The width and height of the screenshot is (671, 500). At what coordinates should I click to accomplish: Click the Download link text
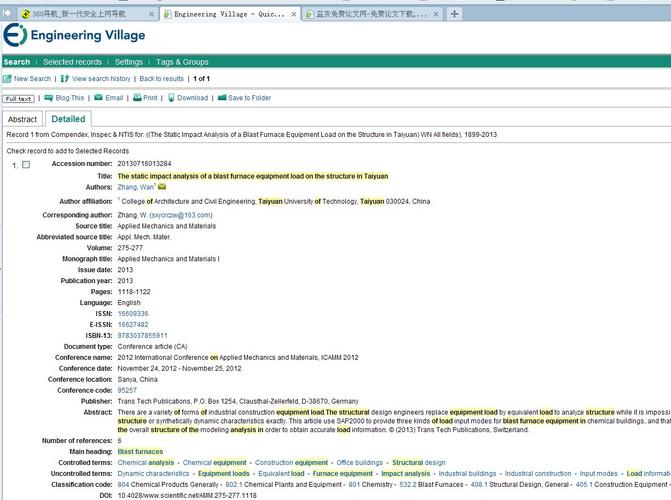(193, 98)
